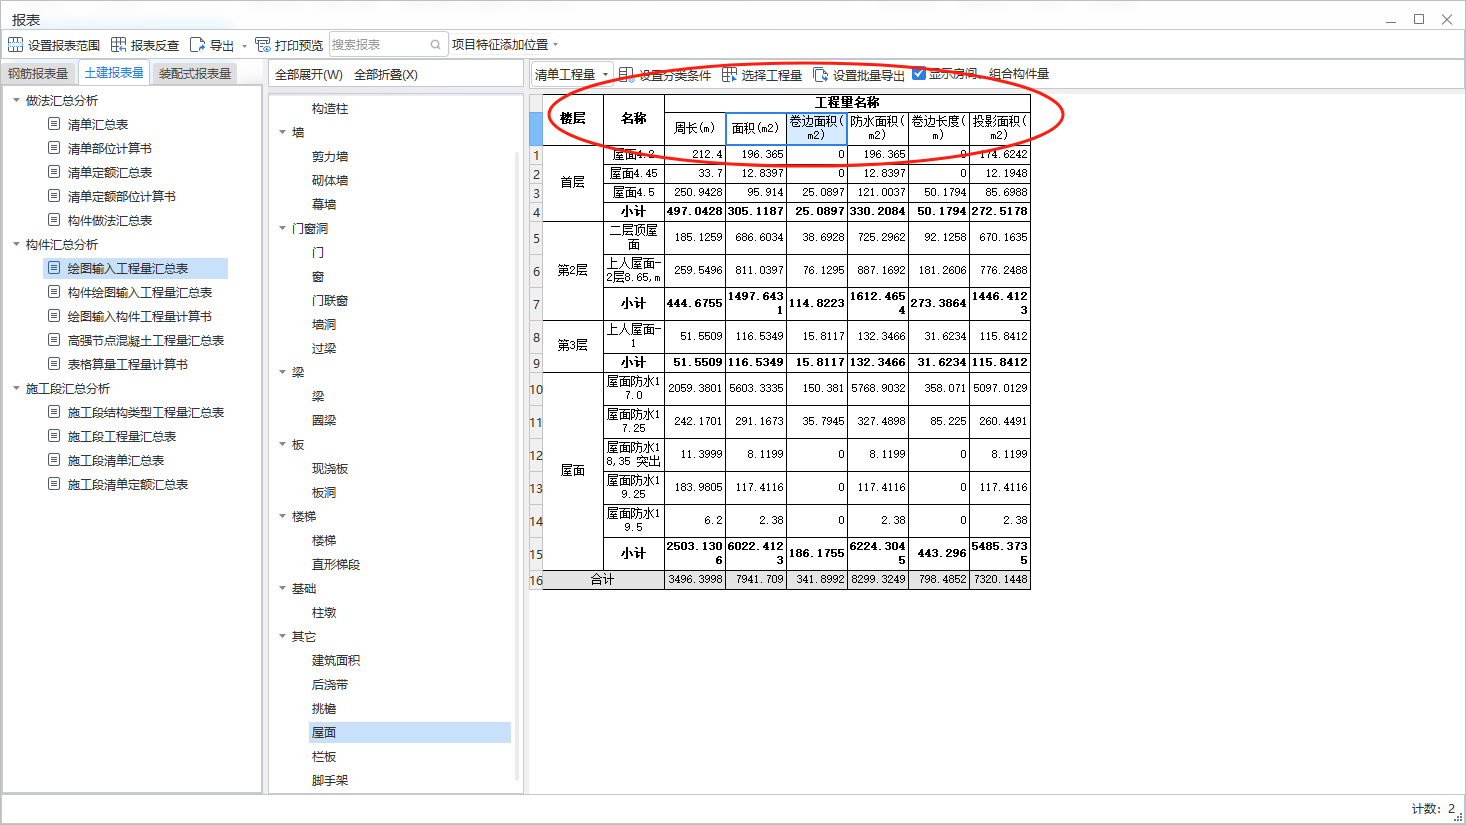Collapse the 其它 component group
Screen dimensions: 1466x825
(x=283, y=636)
